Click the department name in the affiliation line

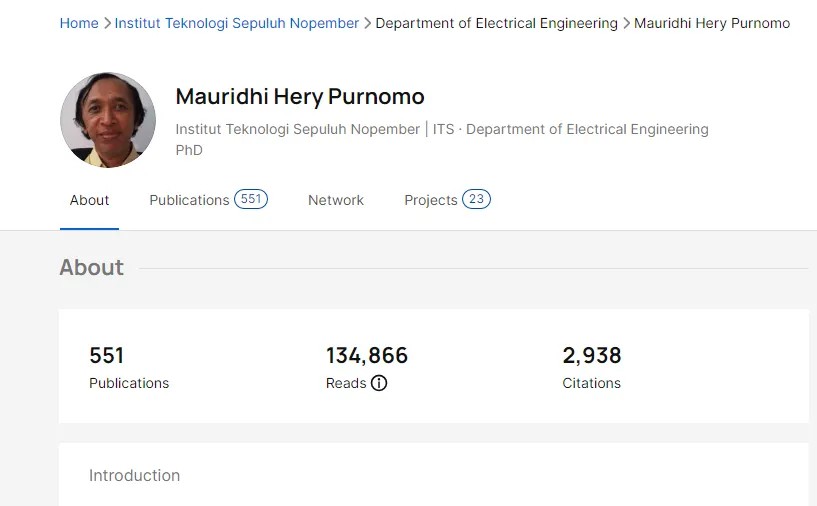(587, 129)
